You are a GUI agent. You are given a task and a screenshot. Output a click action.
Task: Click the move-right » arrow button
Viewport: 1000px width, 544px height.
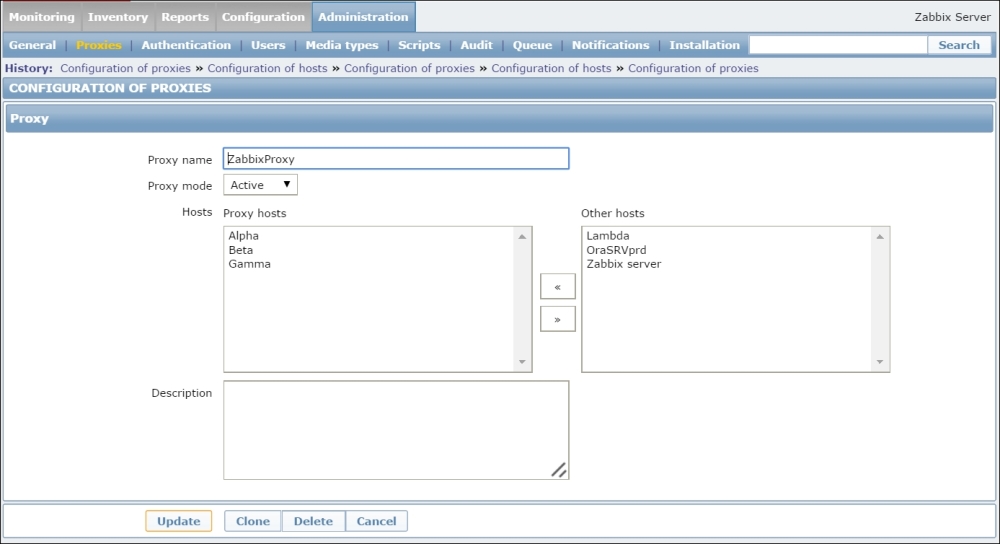click(557, 319)
